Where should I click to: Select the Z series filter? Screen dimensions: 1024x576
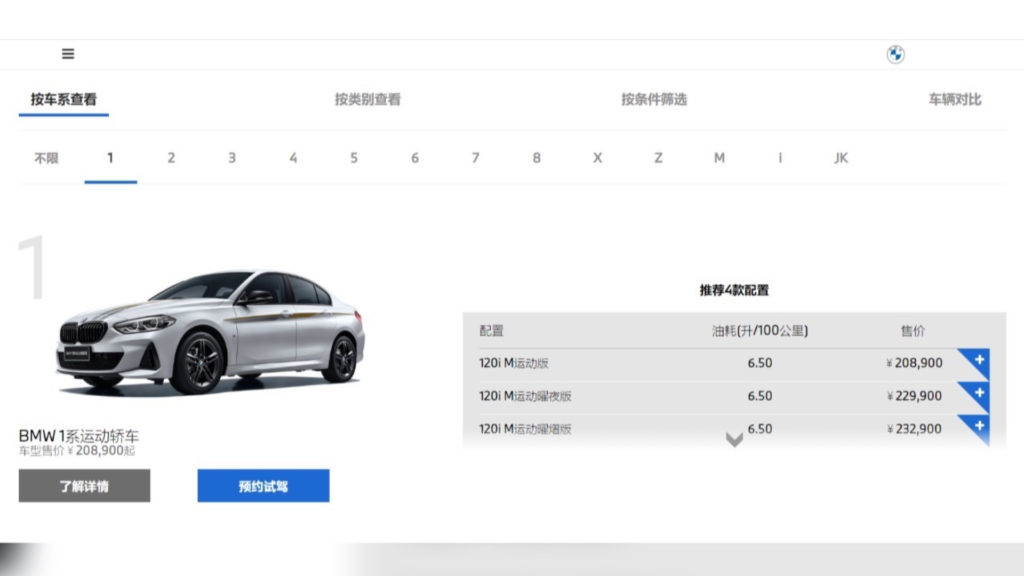click(x=658, y=158)
